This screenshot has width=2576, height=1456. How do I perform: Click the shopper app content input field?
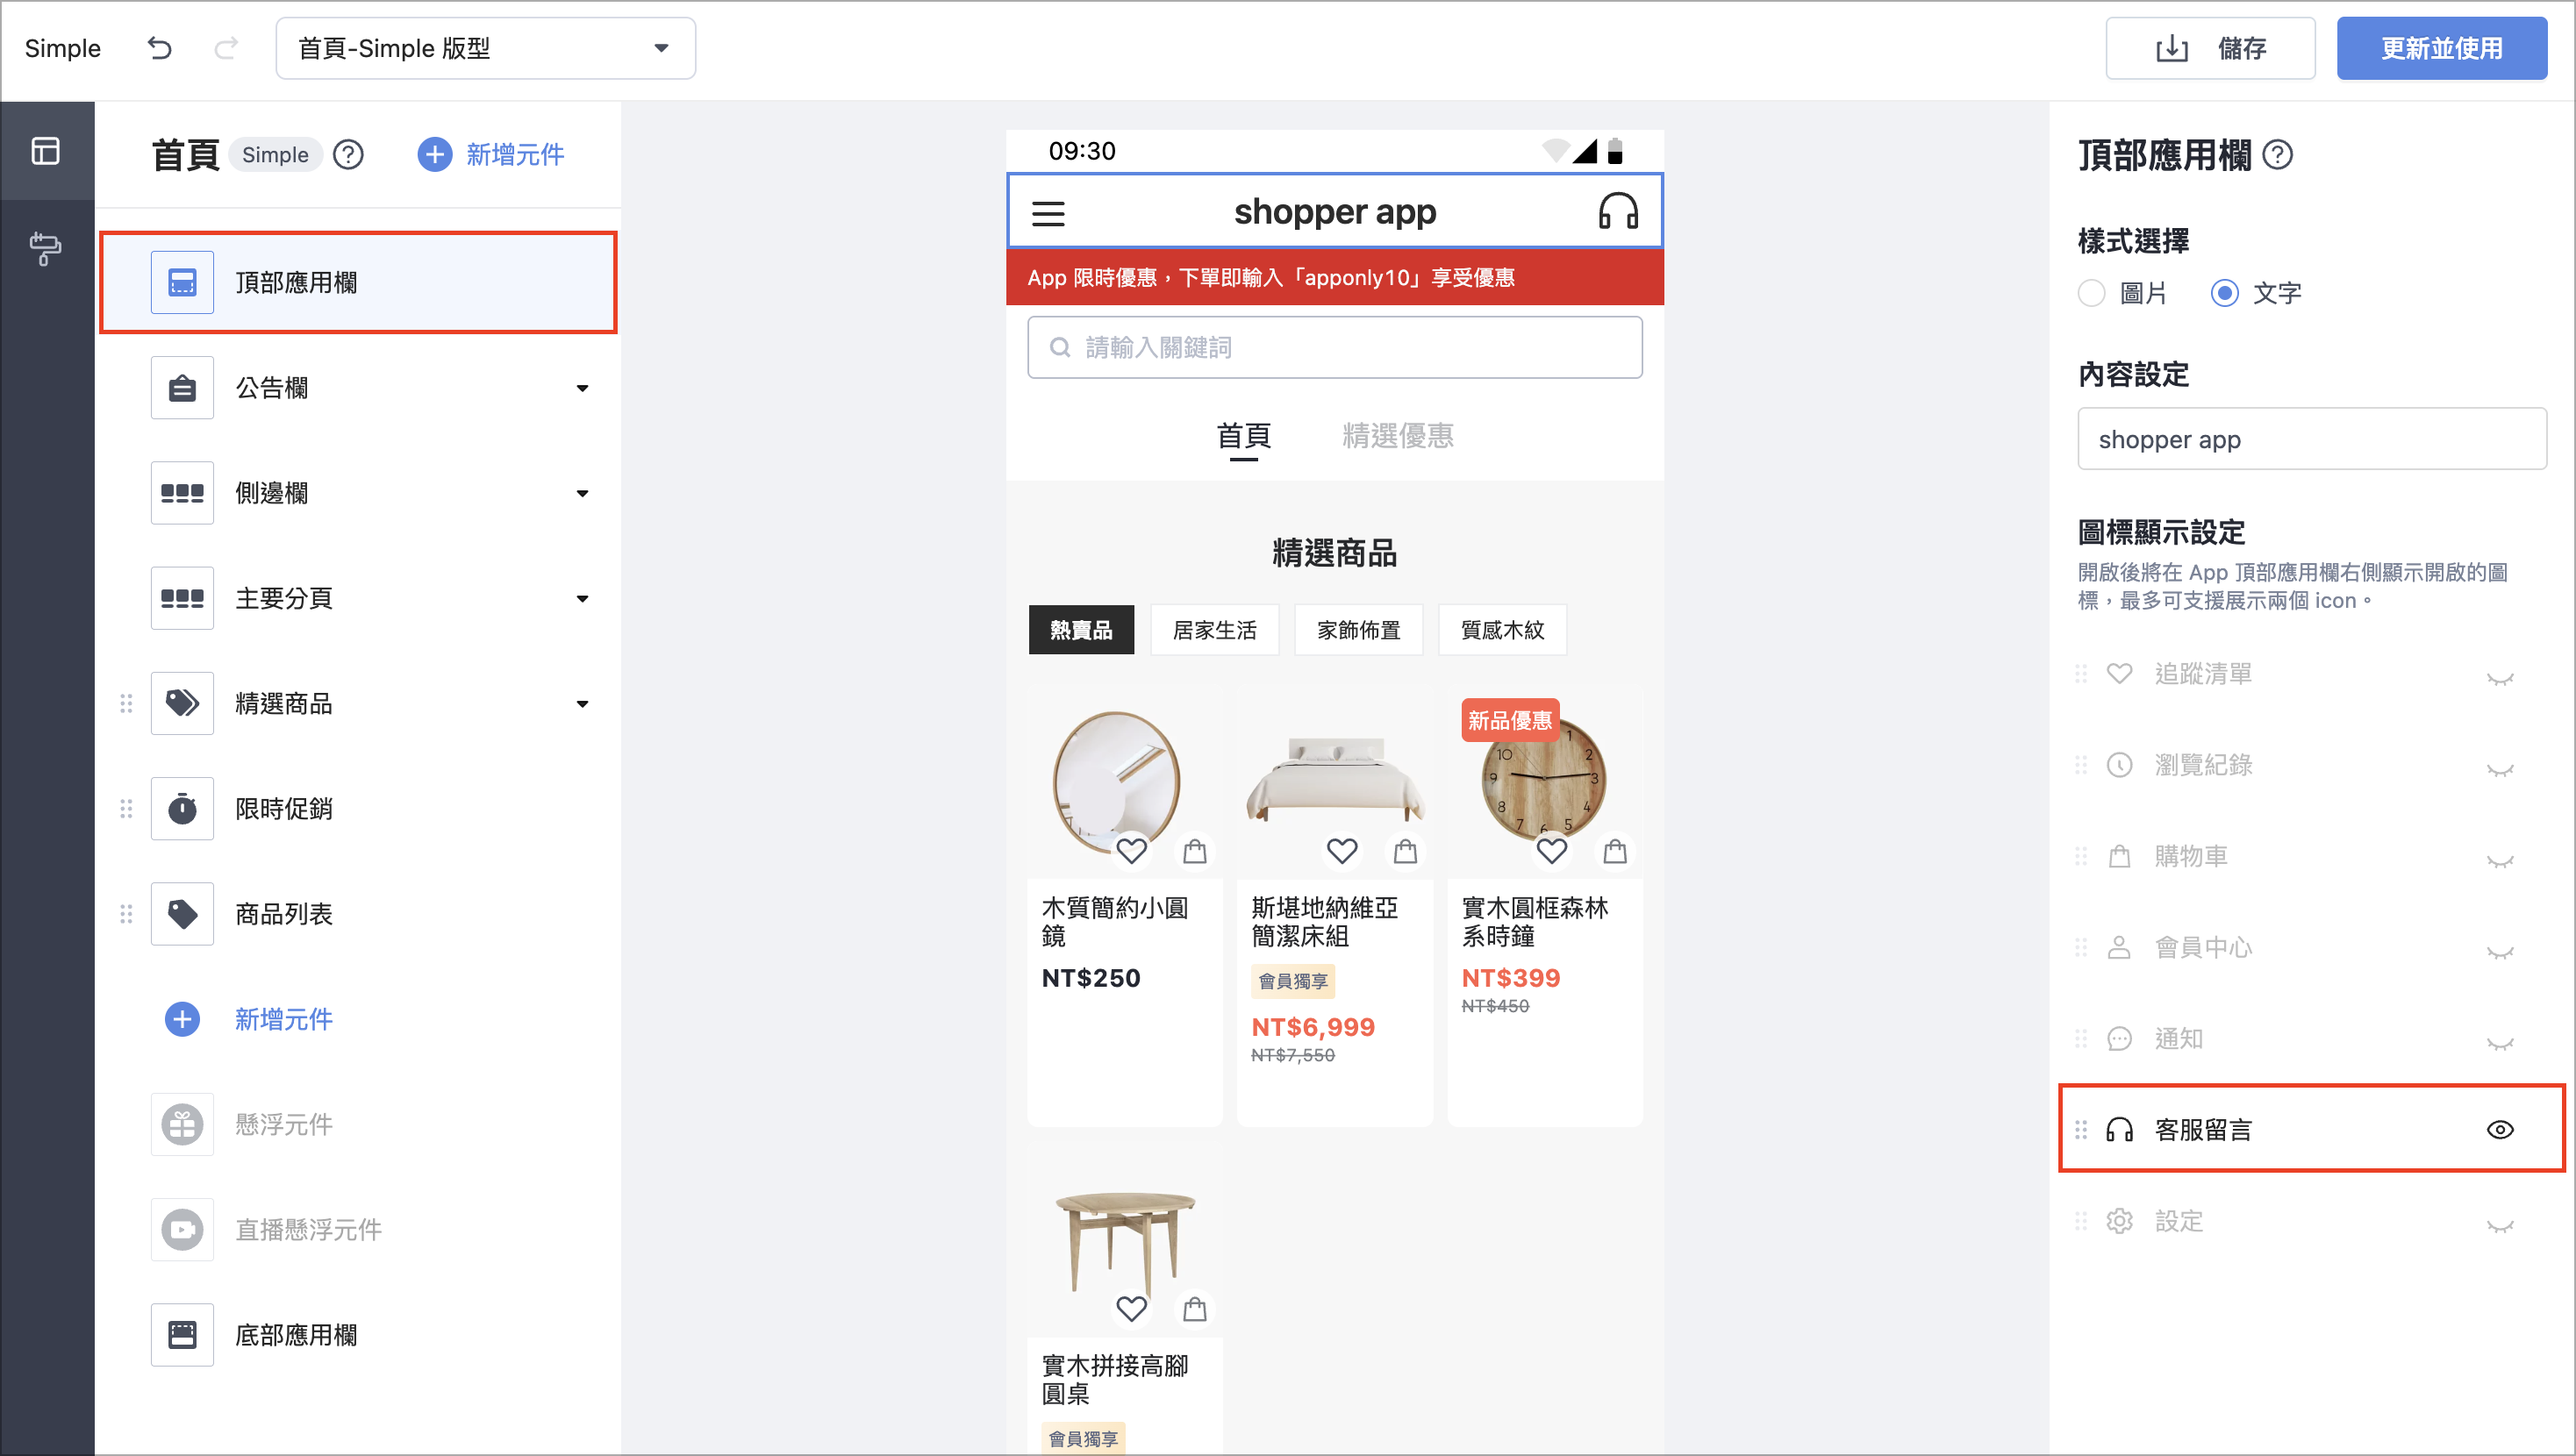pyautogui.click(x=2312, y=439)
